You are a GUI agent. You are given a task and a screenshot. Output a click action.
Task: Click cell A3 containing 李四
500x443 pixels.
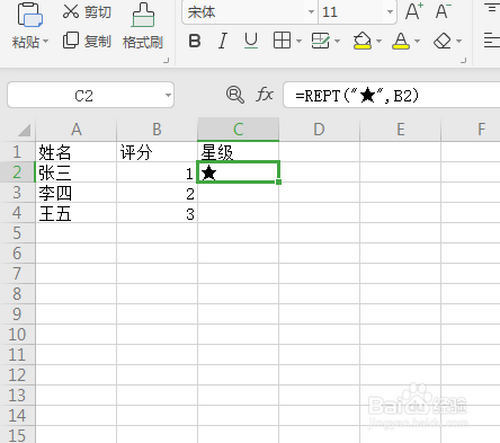pyautogui.click(x=76, y=193)
